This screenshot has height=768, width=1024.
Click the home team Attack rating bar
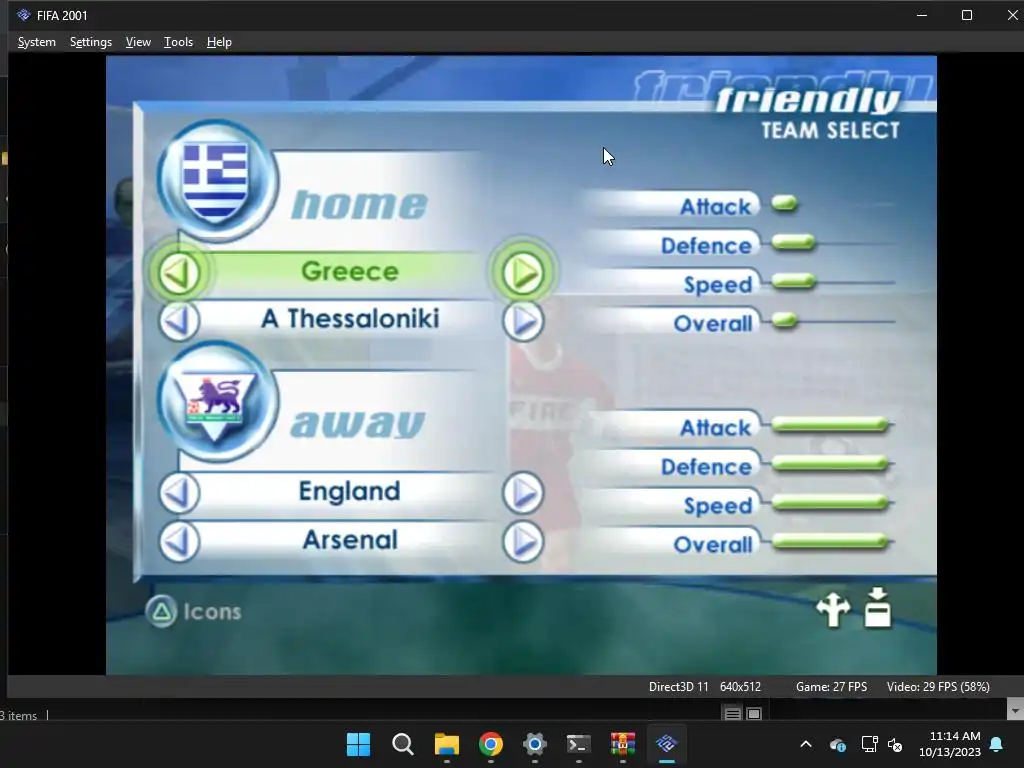(784, 204)
